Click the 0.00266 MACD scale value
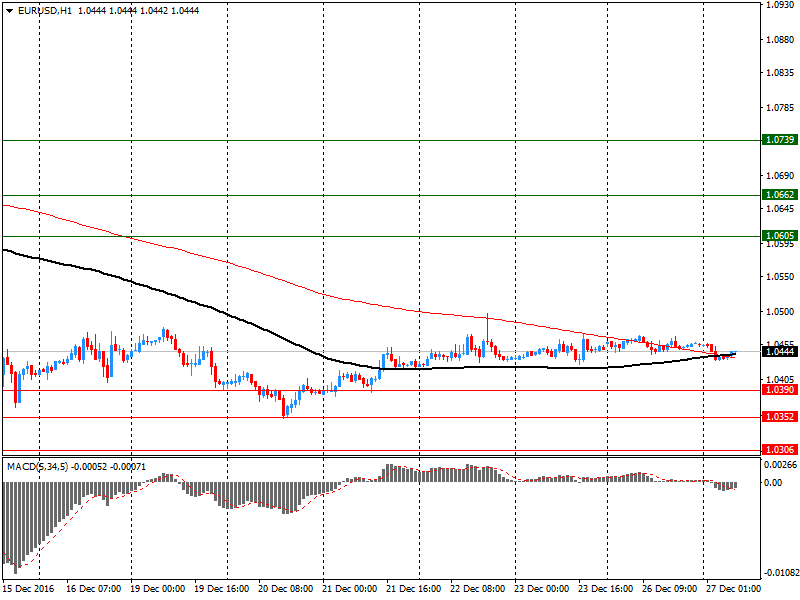The height and width of the screenshot is (600, 800). (780, 465)
